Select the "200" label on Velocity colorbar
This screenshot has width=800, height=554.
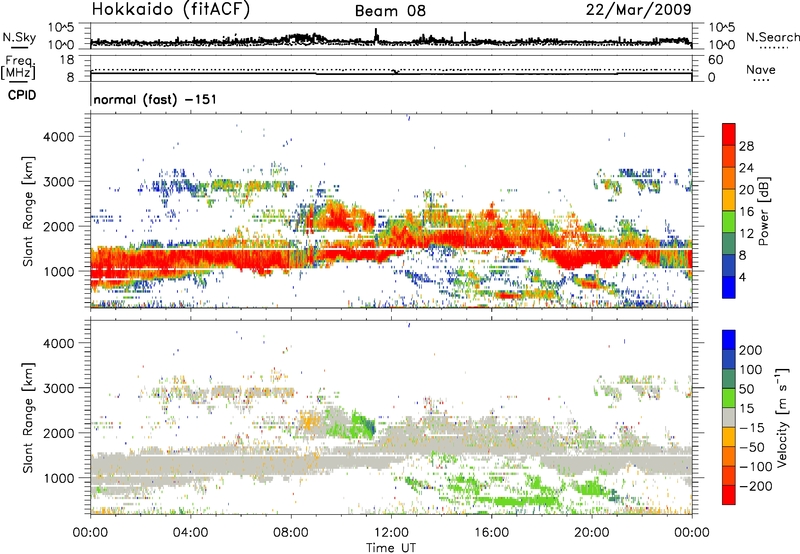pyautogui.click(x=751, y=350)
